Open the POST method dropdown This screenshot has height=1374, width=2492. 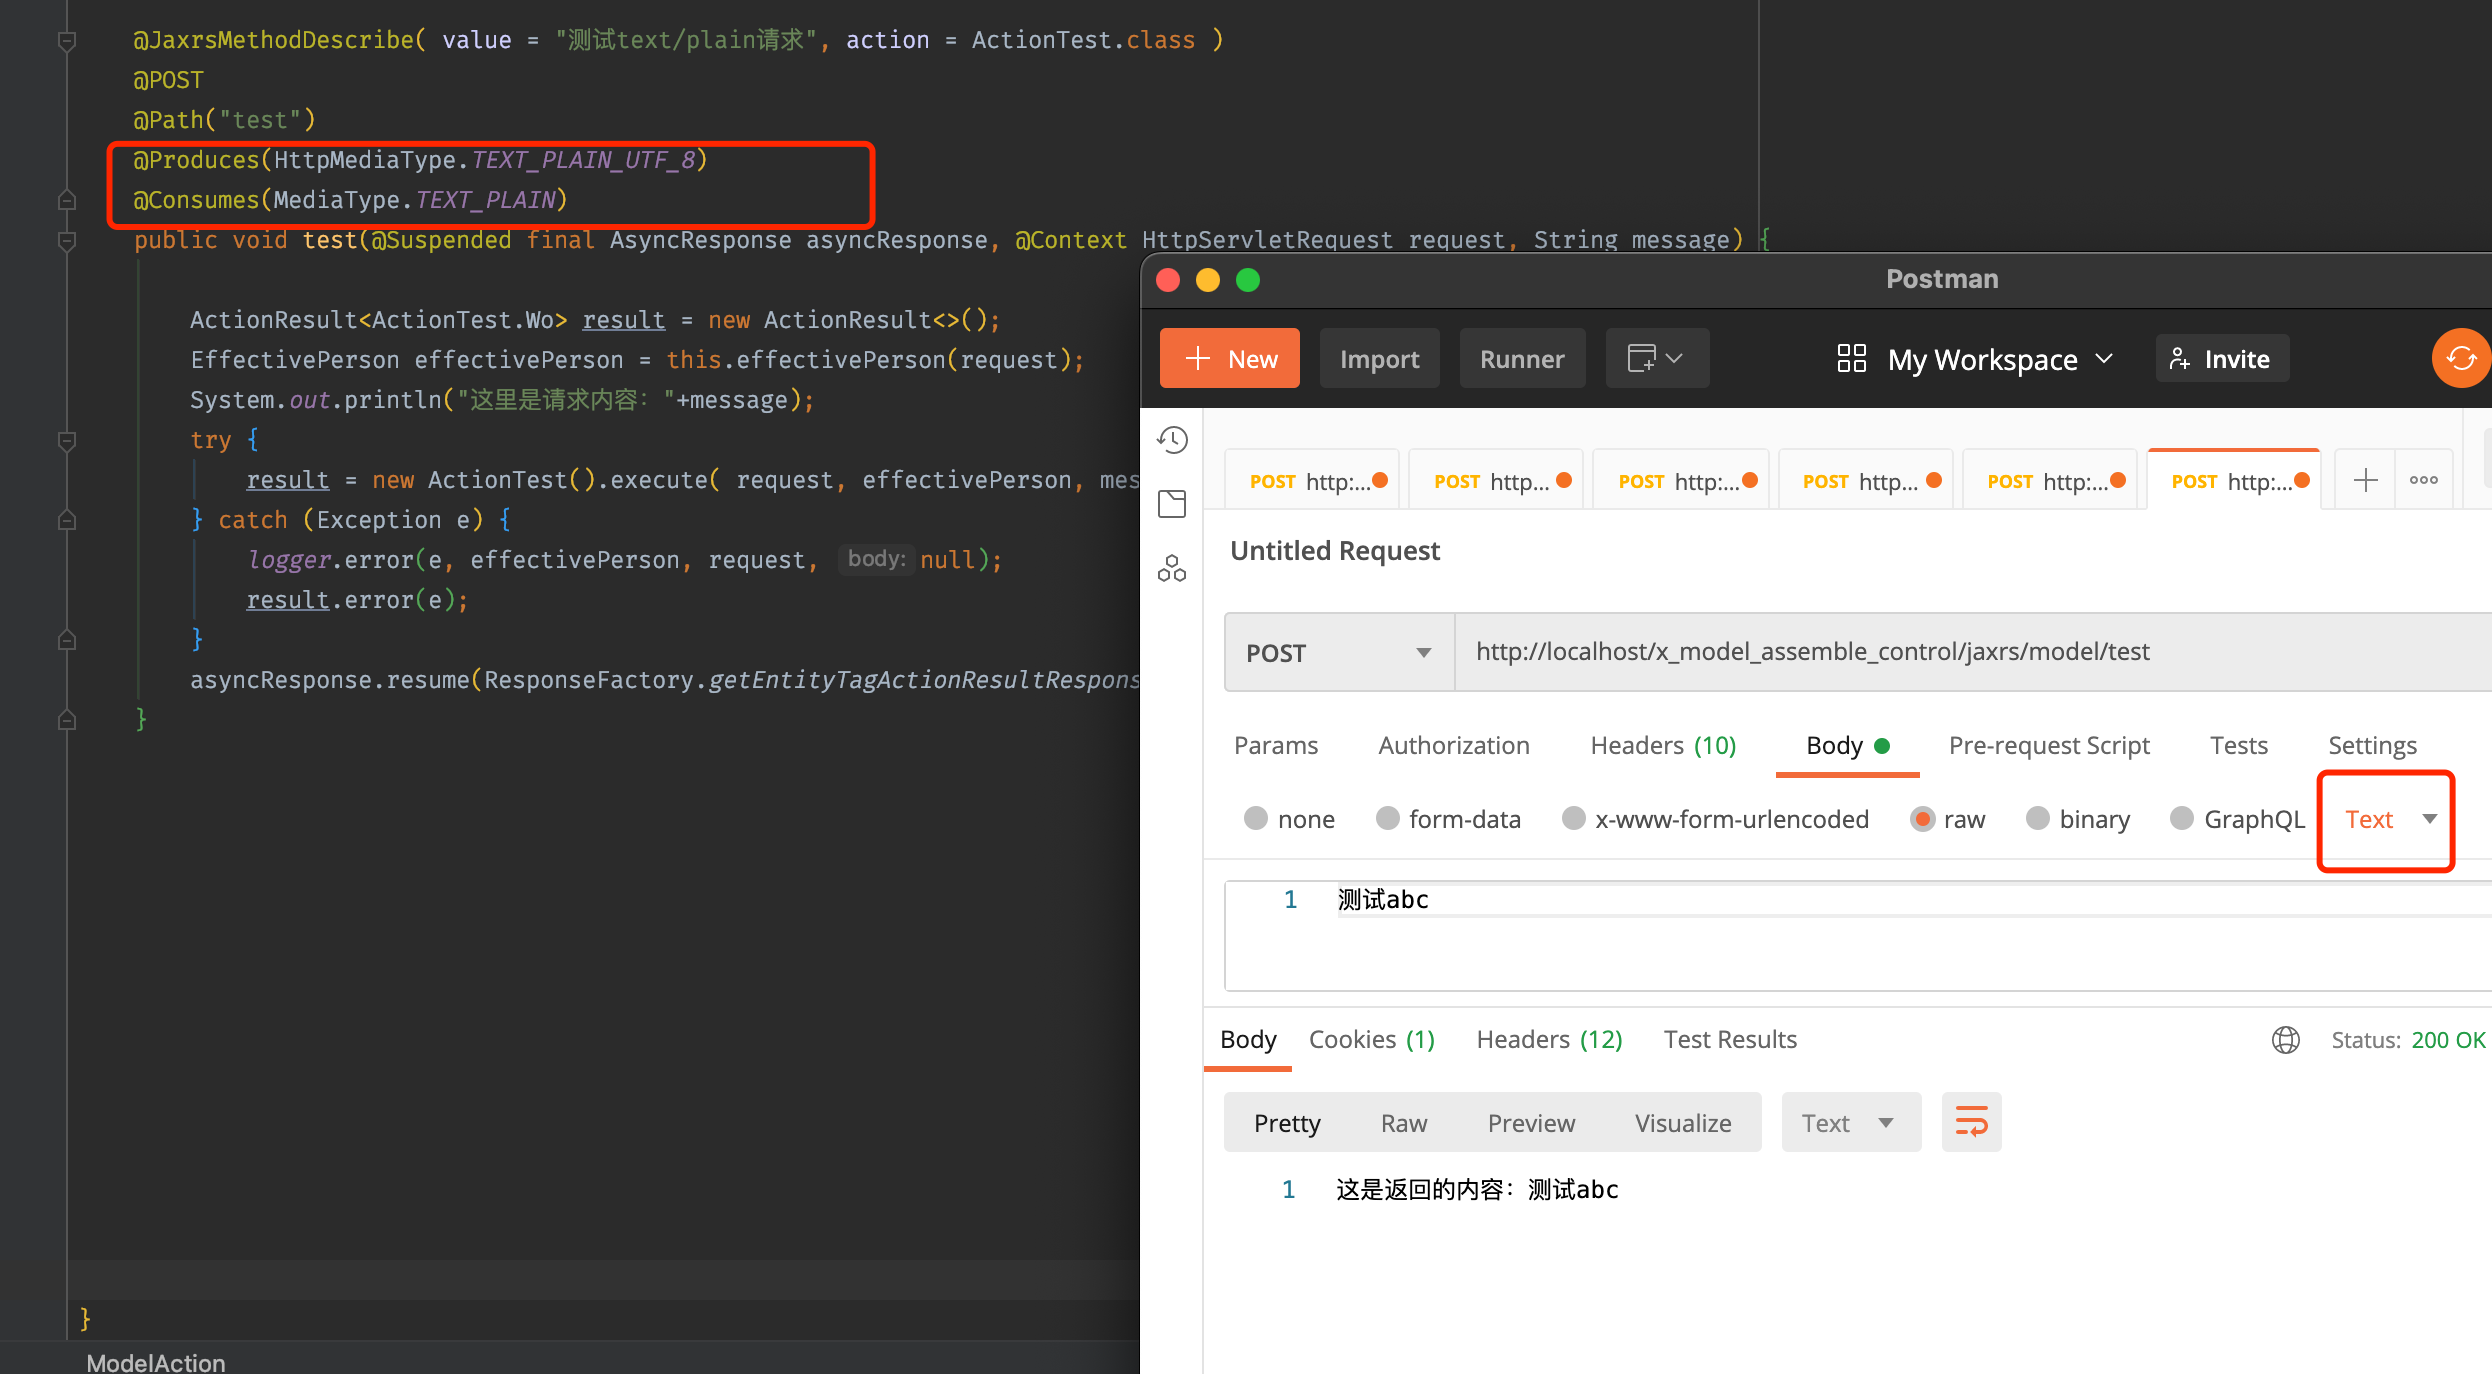coord(1338,653)
